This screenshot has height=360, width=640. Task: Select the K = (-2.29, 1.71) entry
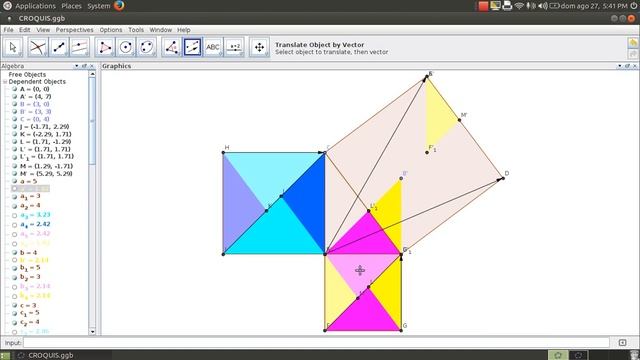[x=45, y=134]
